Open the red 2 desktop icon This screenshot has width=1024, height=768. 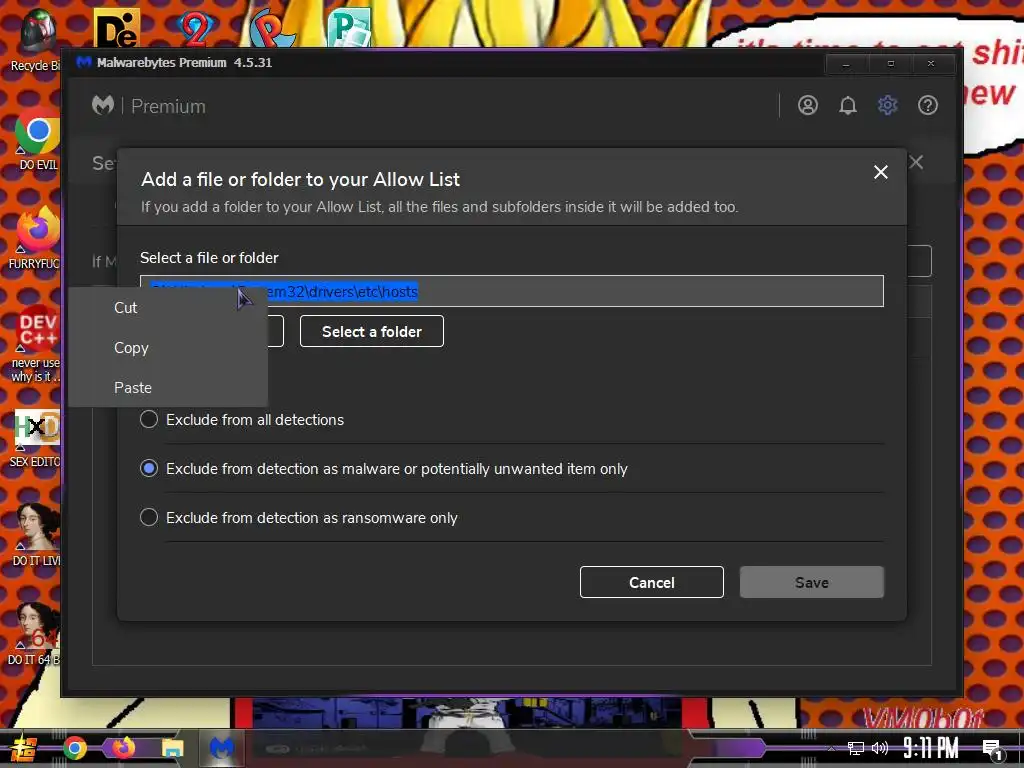click(195, 27)
